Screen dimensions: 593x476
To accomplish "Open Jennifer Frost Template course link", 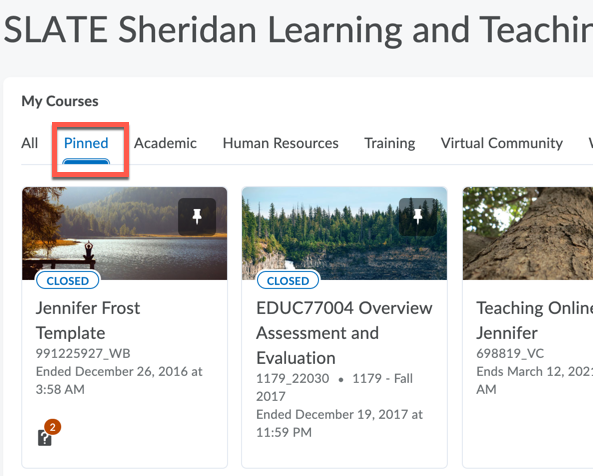I will (88, 321).
